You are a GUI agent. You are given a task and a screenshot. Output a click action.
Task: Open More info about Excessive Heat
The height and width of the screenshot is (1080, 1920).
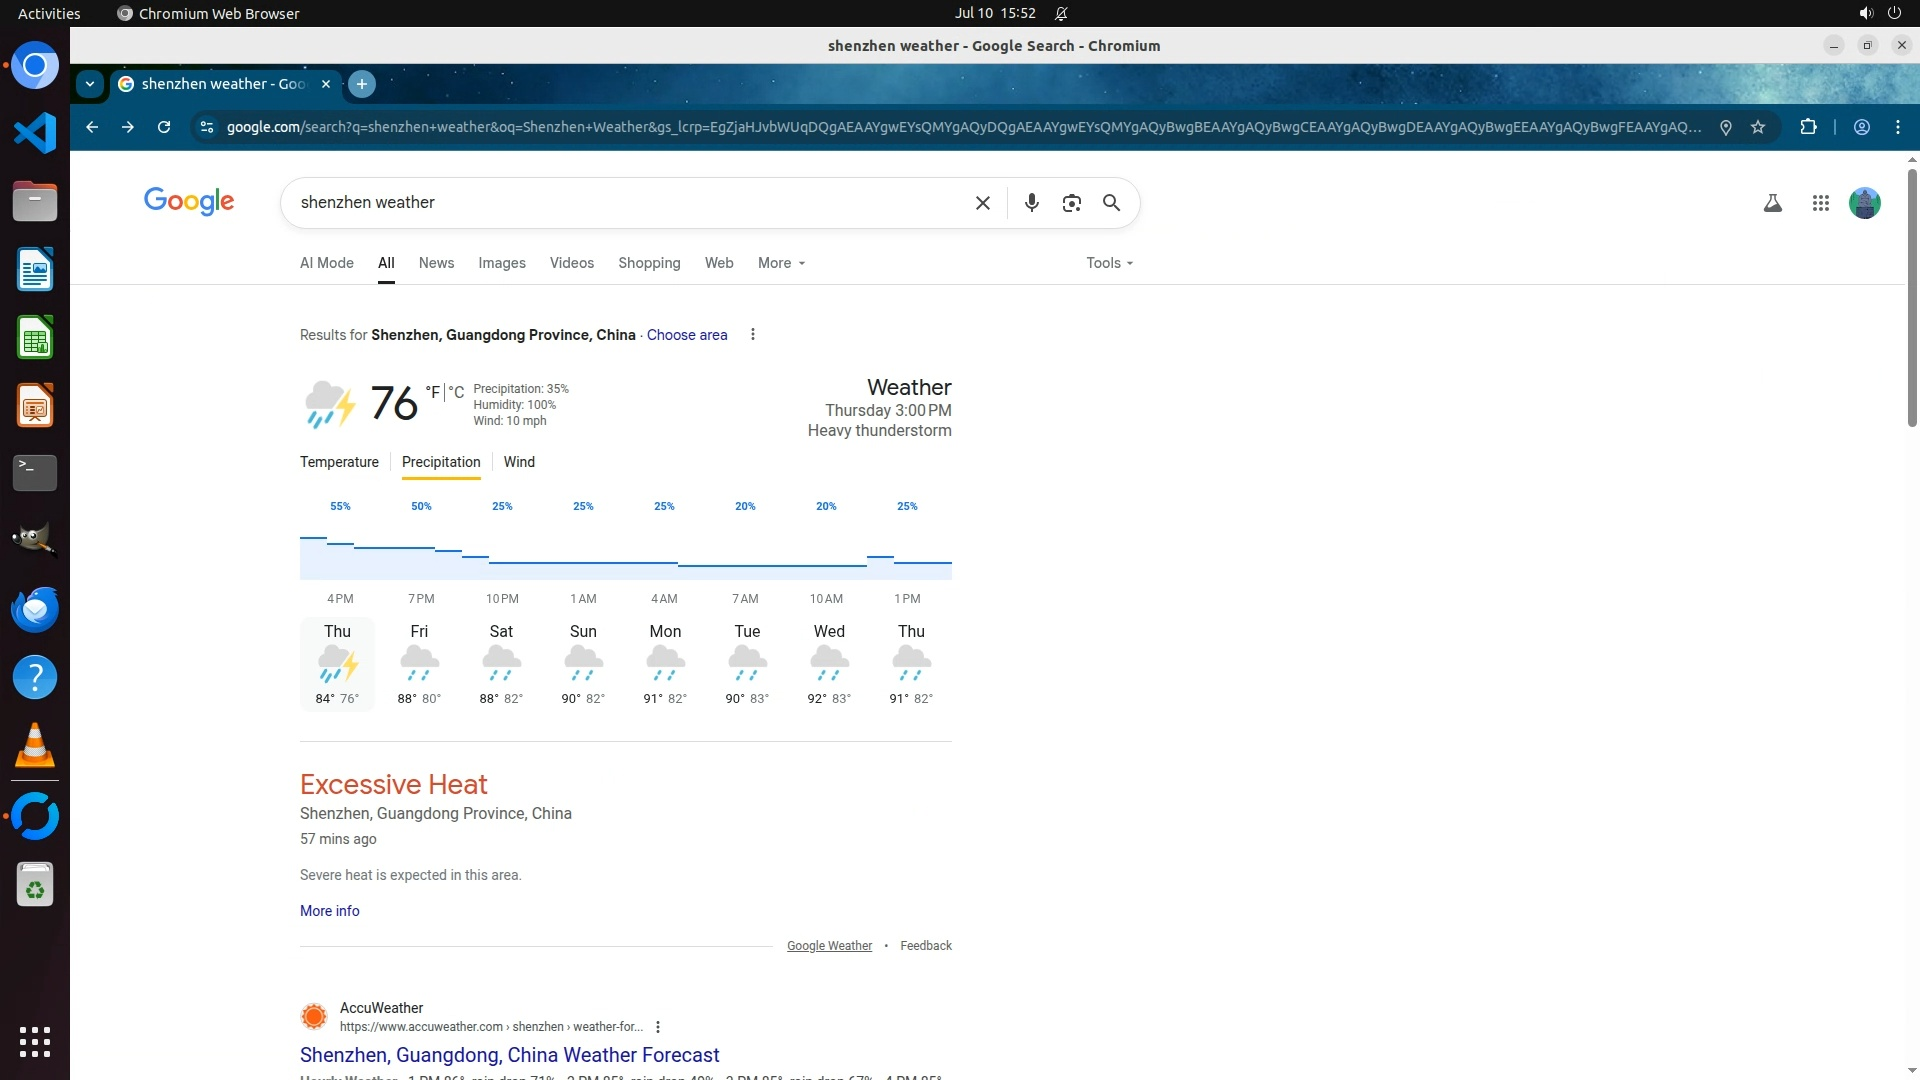coord(329,911)
